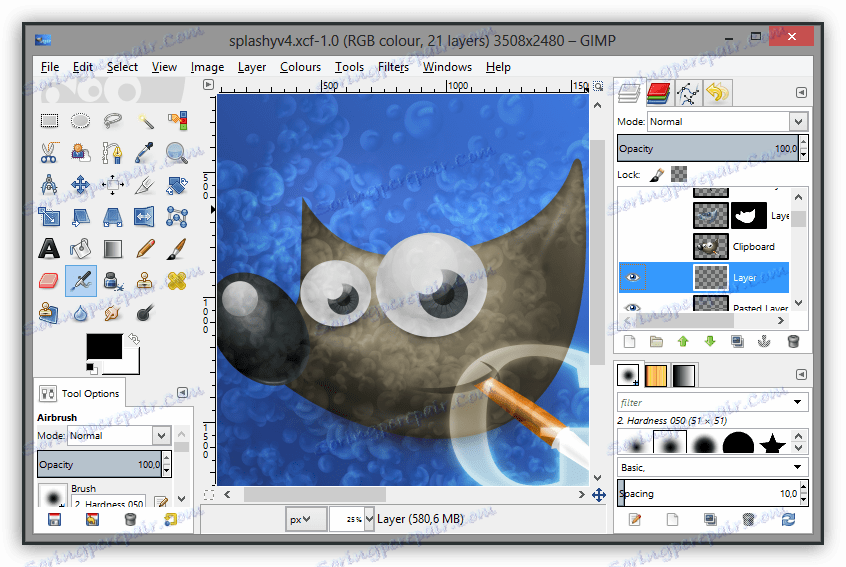Select the Rotate tool
Viewport: 846px width, 567px height.
point(177,185)
